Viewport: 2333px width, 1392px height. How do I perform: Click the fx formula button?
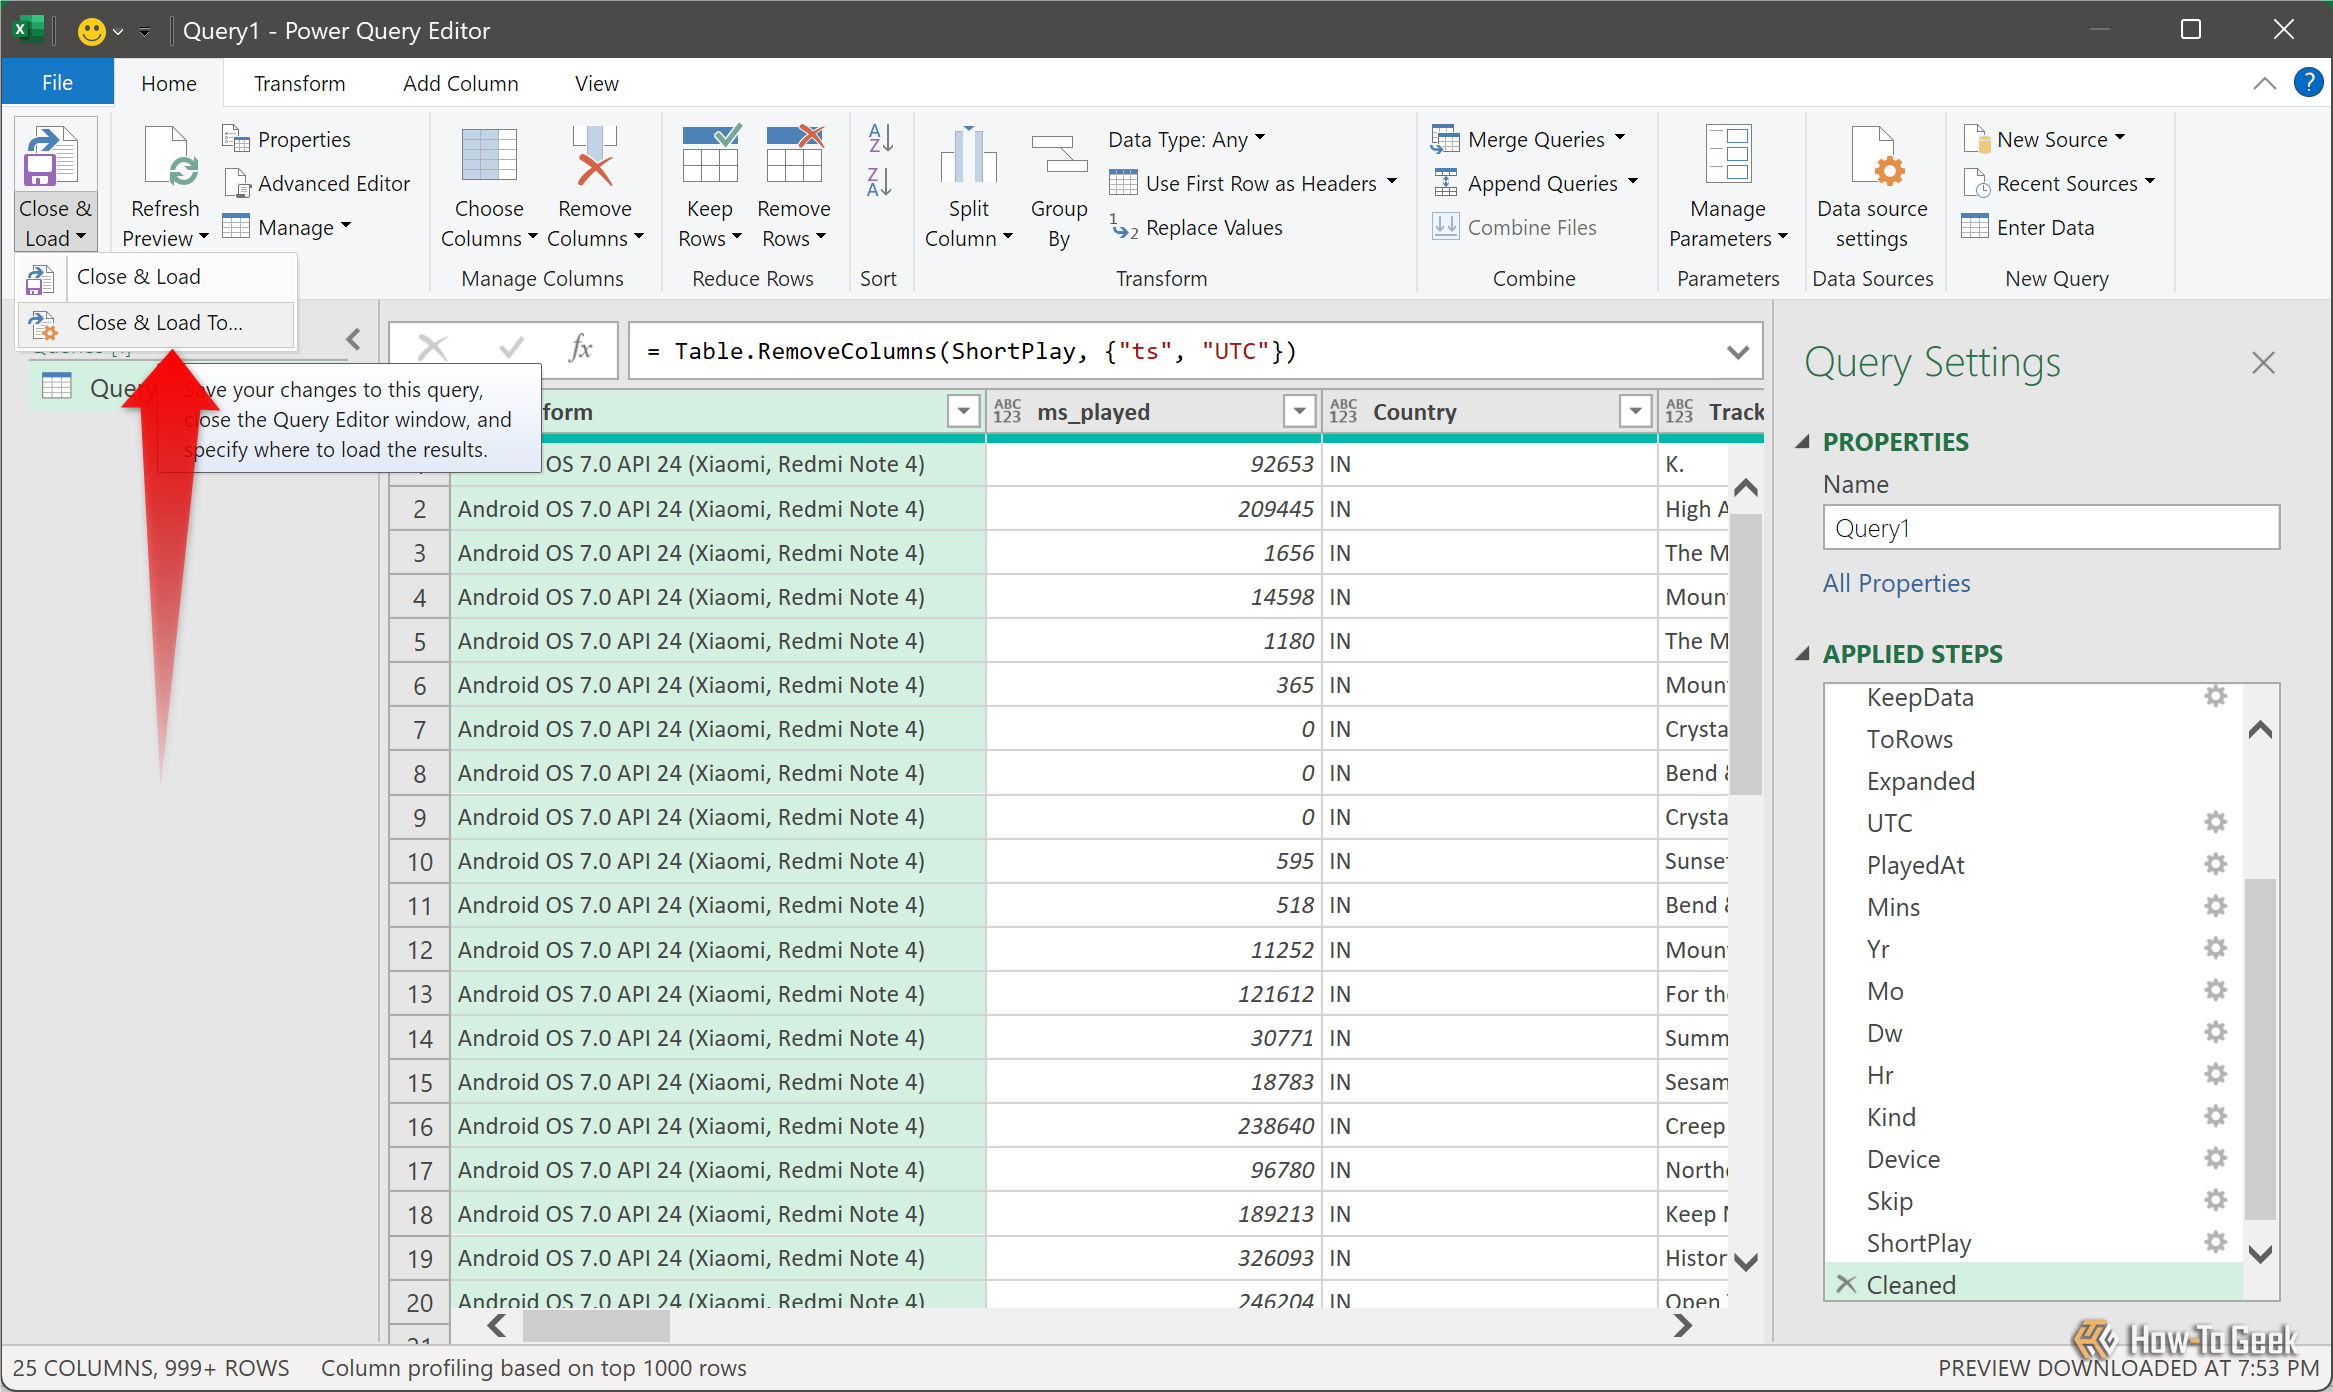pos(580,349)
